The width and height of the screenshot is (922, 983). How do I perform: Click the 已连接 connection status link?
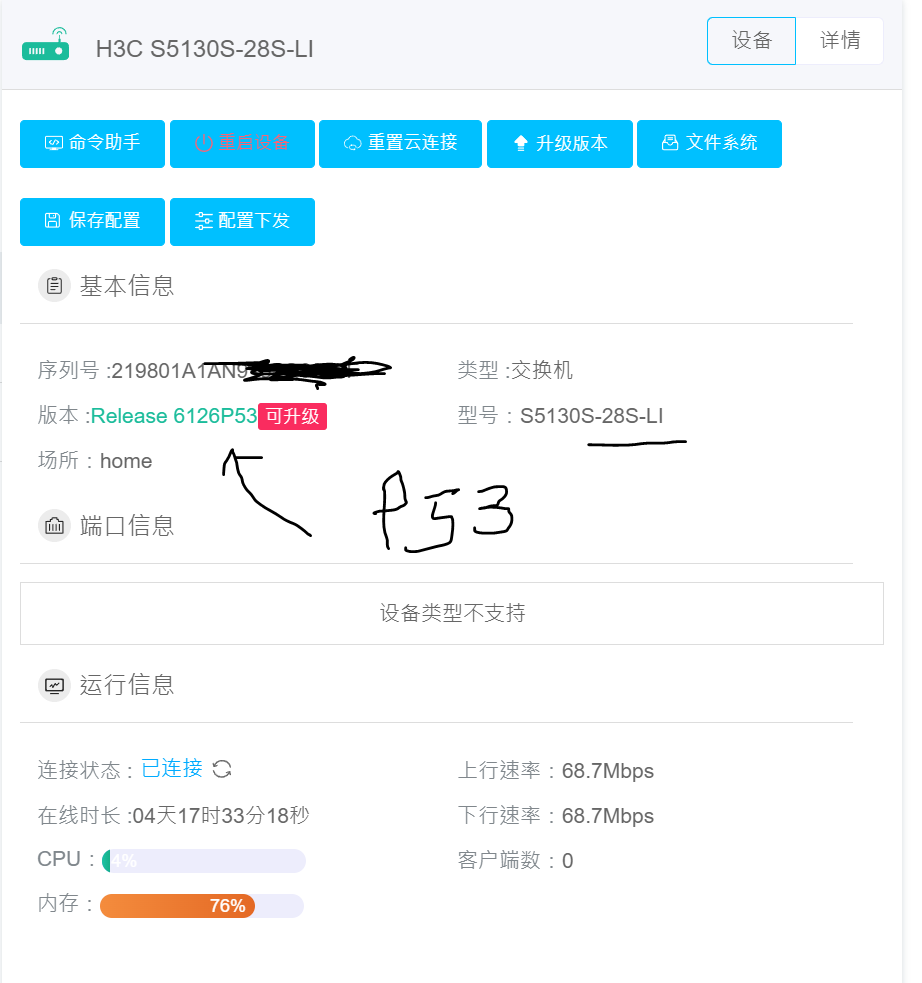point(172,769)
